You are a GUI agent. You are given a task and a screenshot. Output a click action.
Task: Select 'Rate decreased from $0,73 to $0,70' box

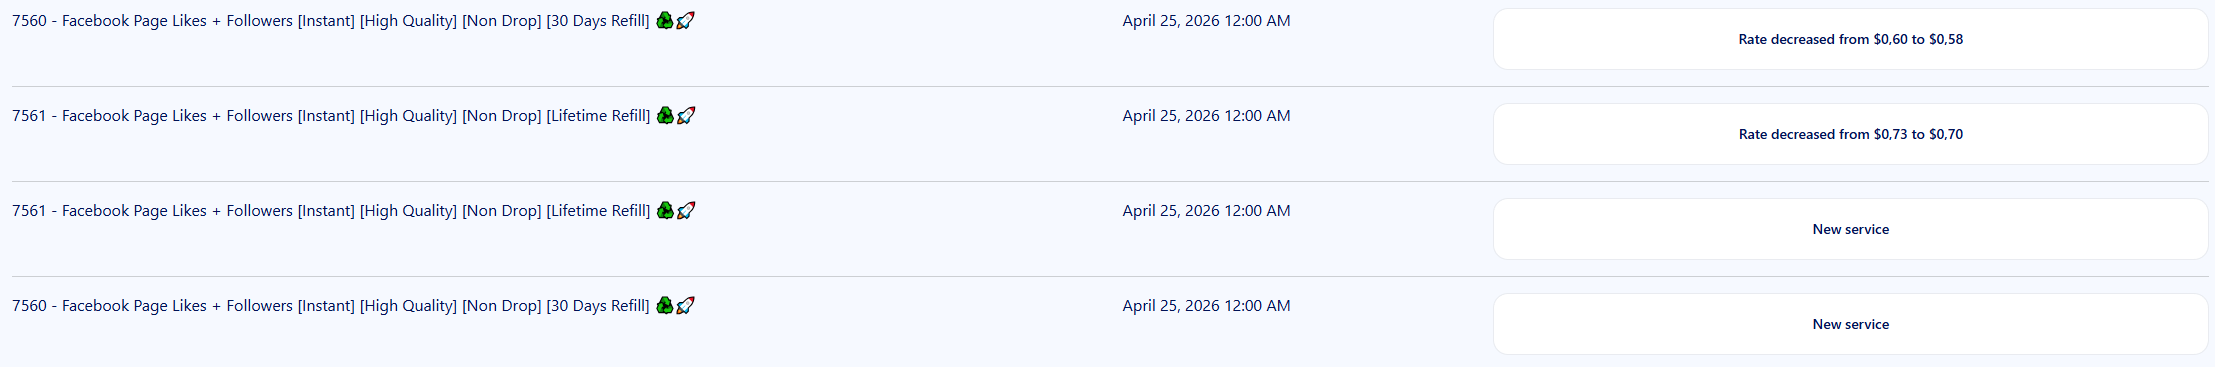[x=1850, y=134]
